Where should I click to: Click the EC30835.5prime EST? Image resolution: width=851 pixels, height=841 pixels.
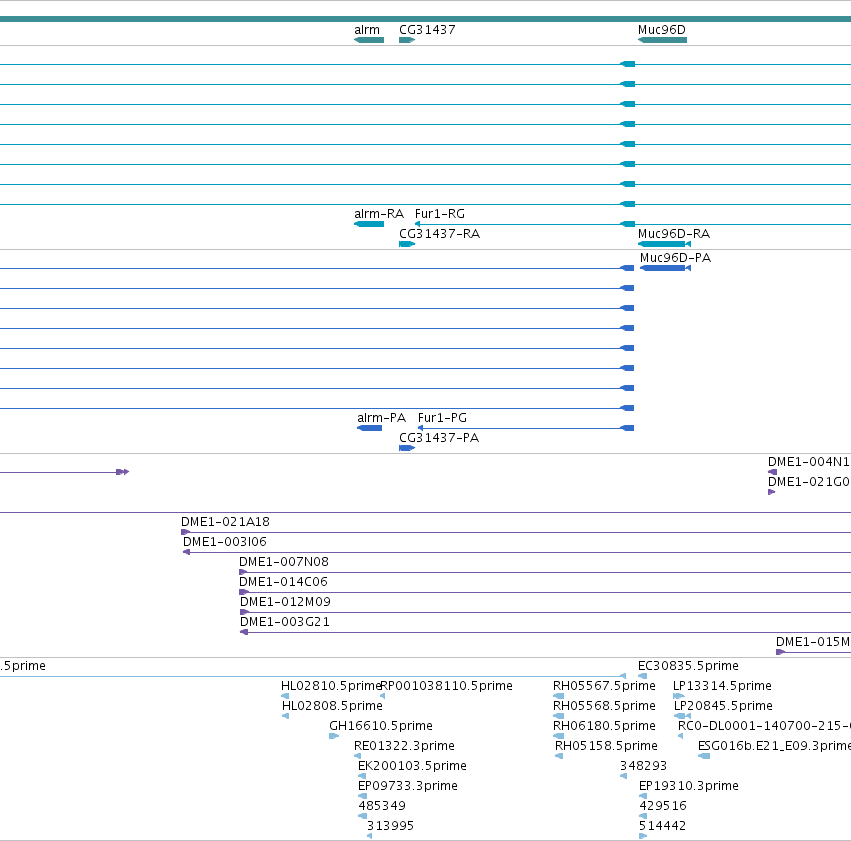[643, 676]
